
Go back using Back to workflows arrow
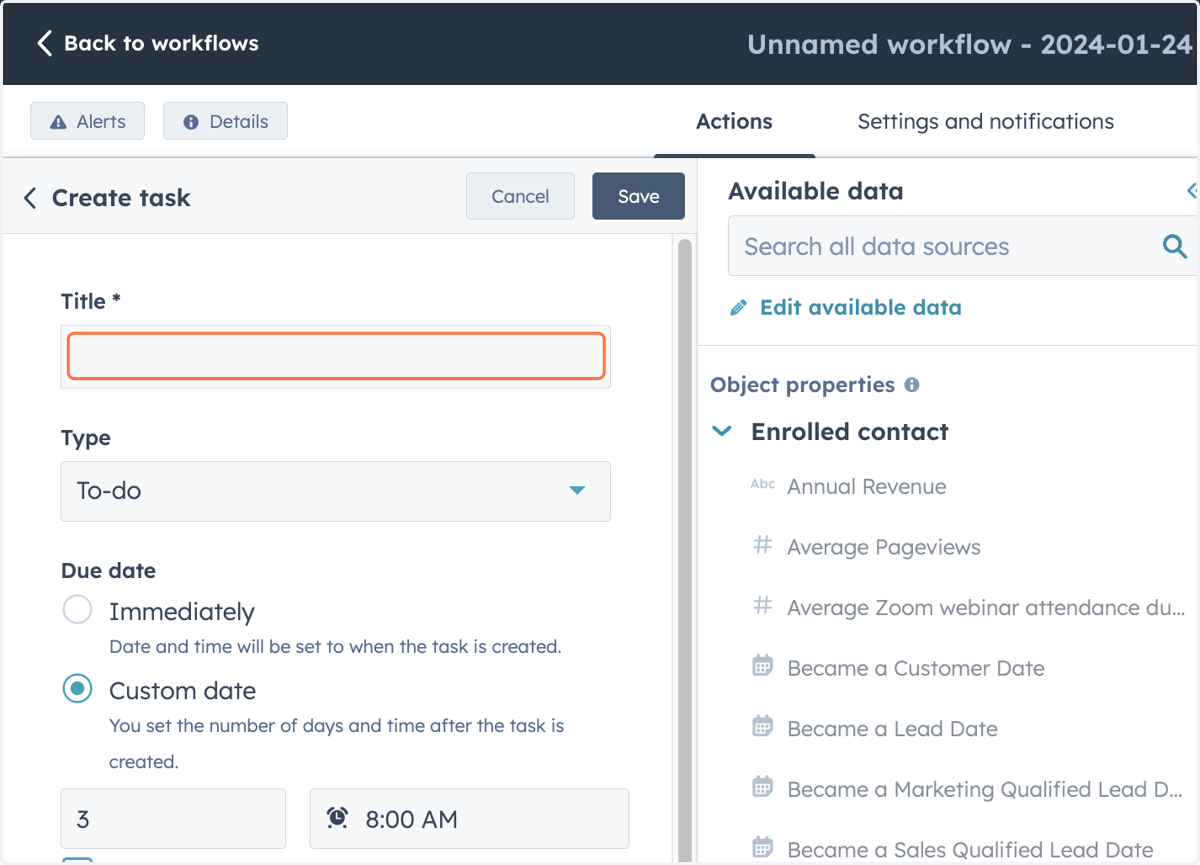point(44,43)
